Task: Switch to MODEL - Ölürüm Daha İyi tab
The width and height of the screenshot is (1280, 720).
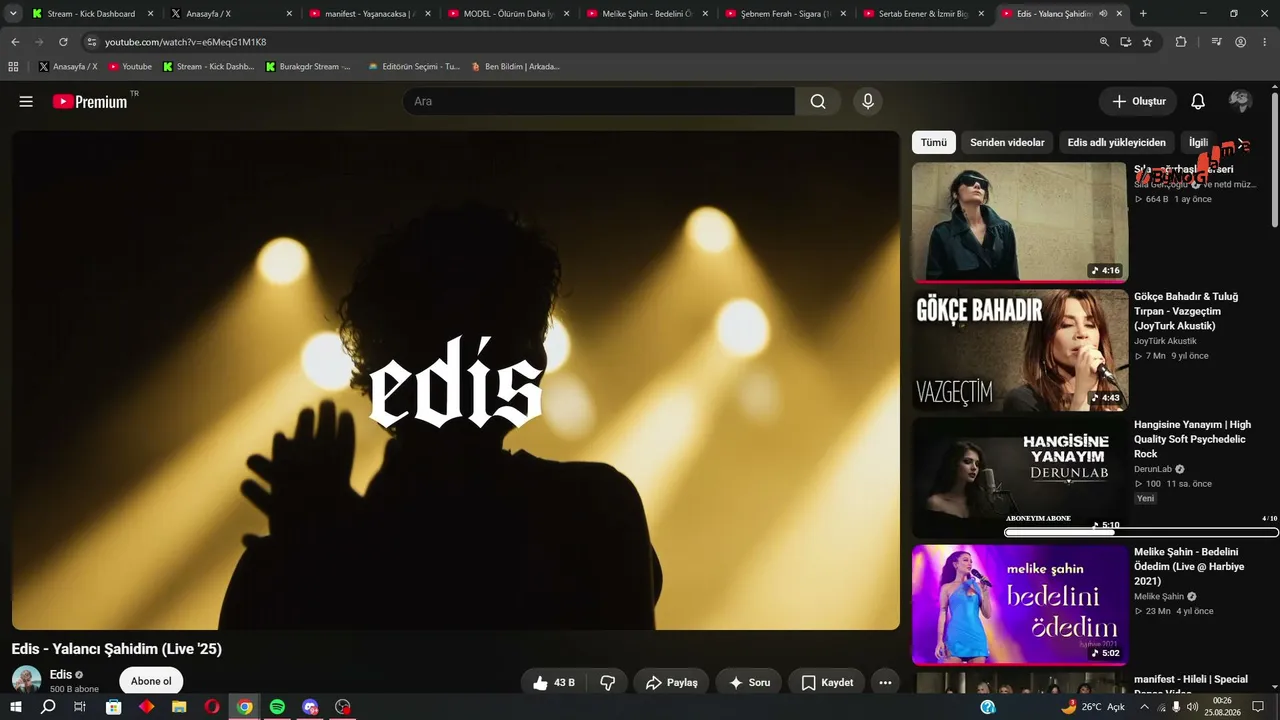Action: pyautogui.click(x=509, y=14)
